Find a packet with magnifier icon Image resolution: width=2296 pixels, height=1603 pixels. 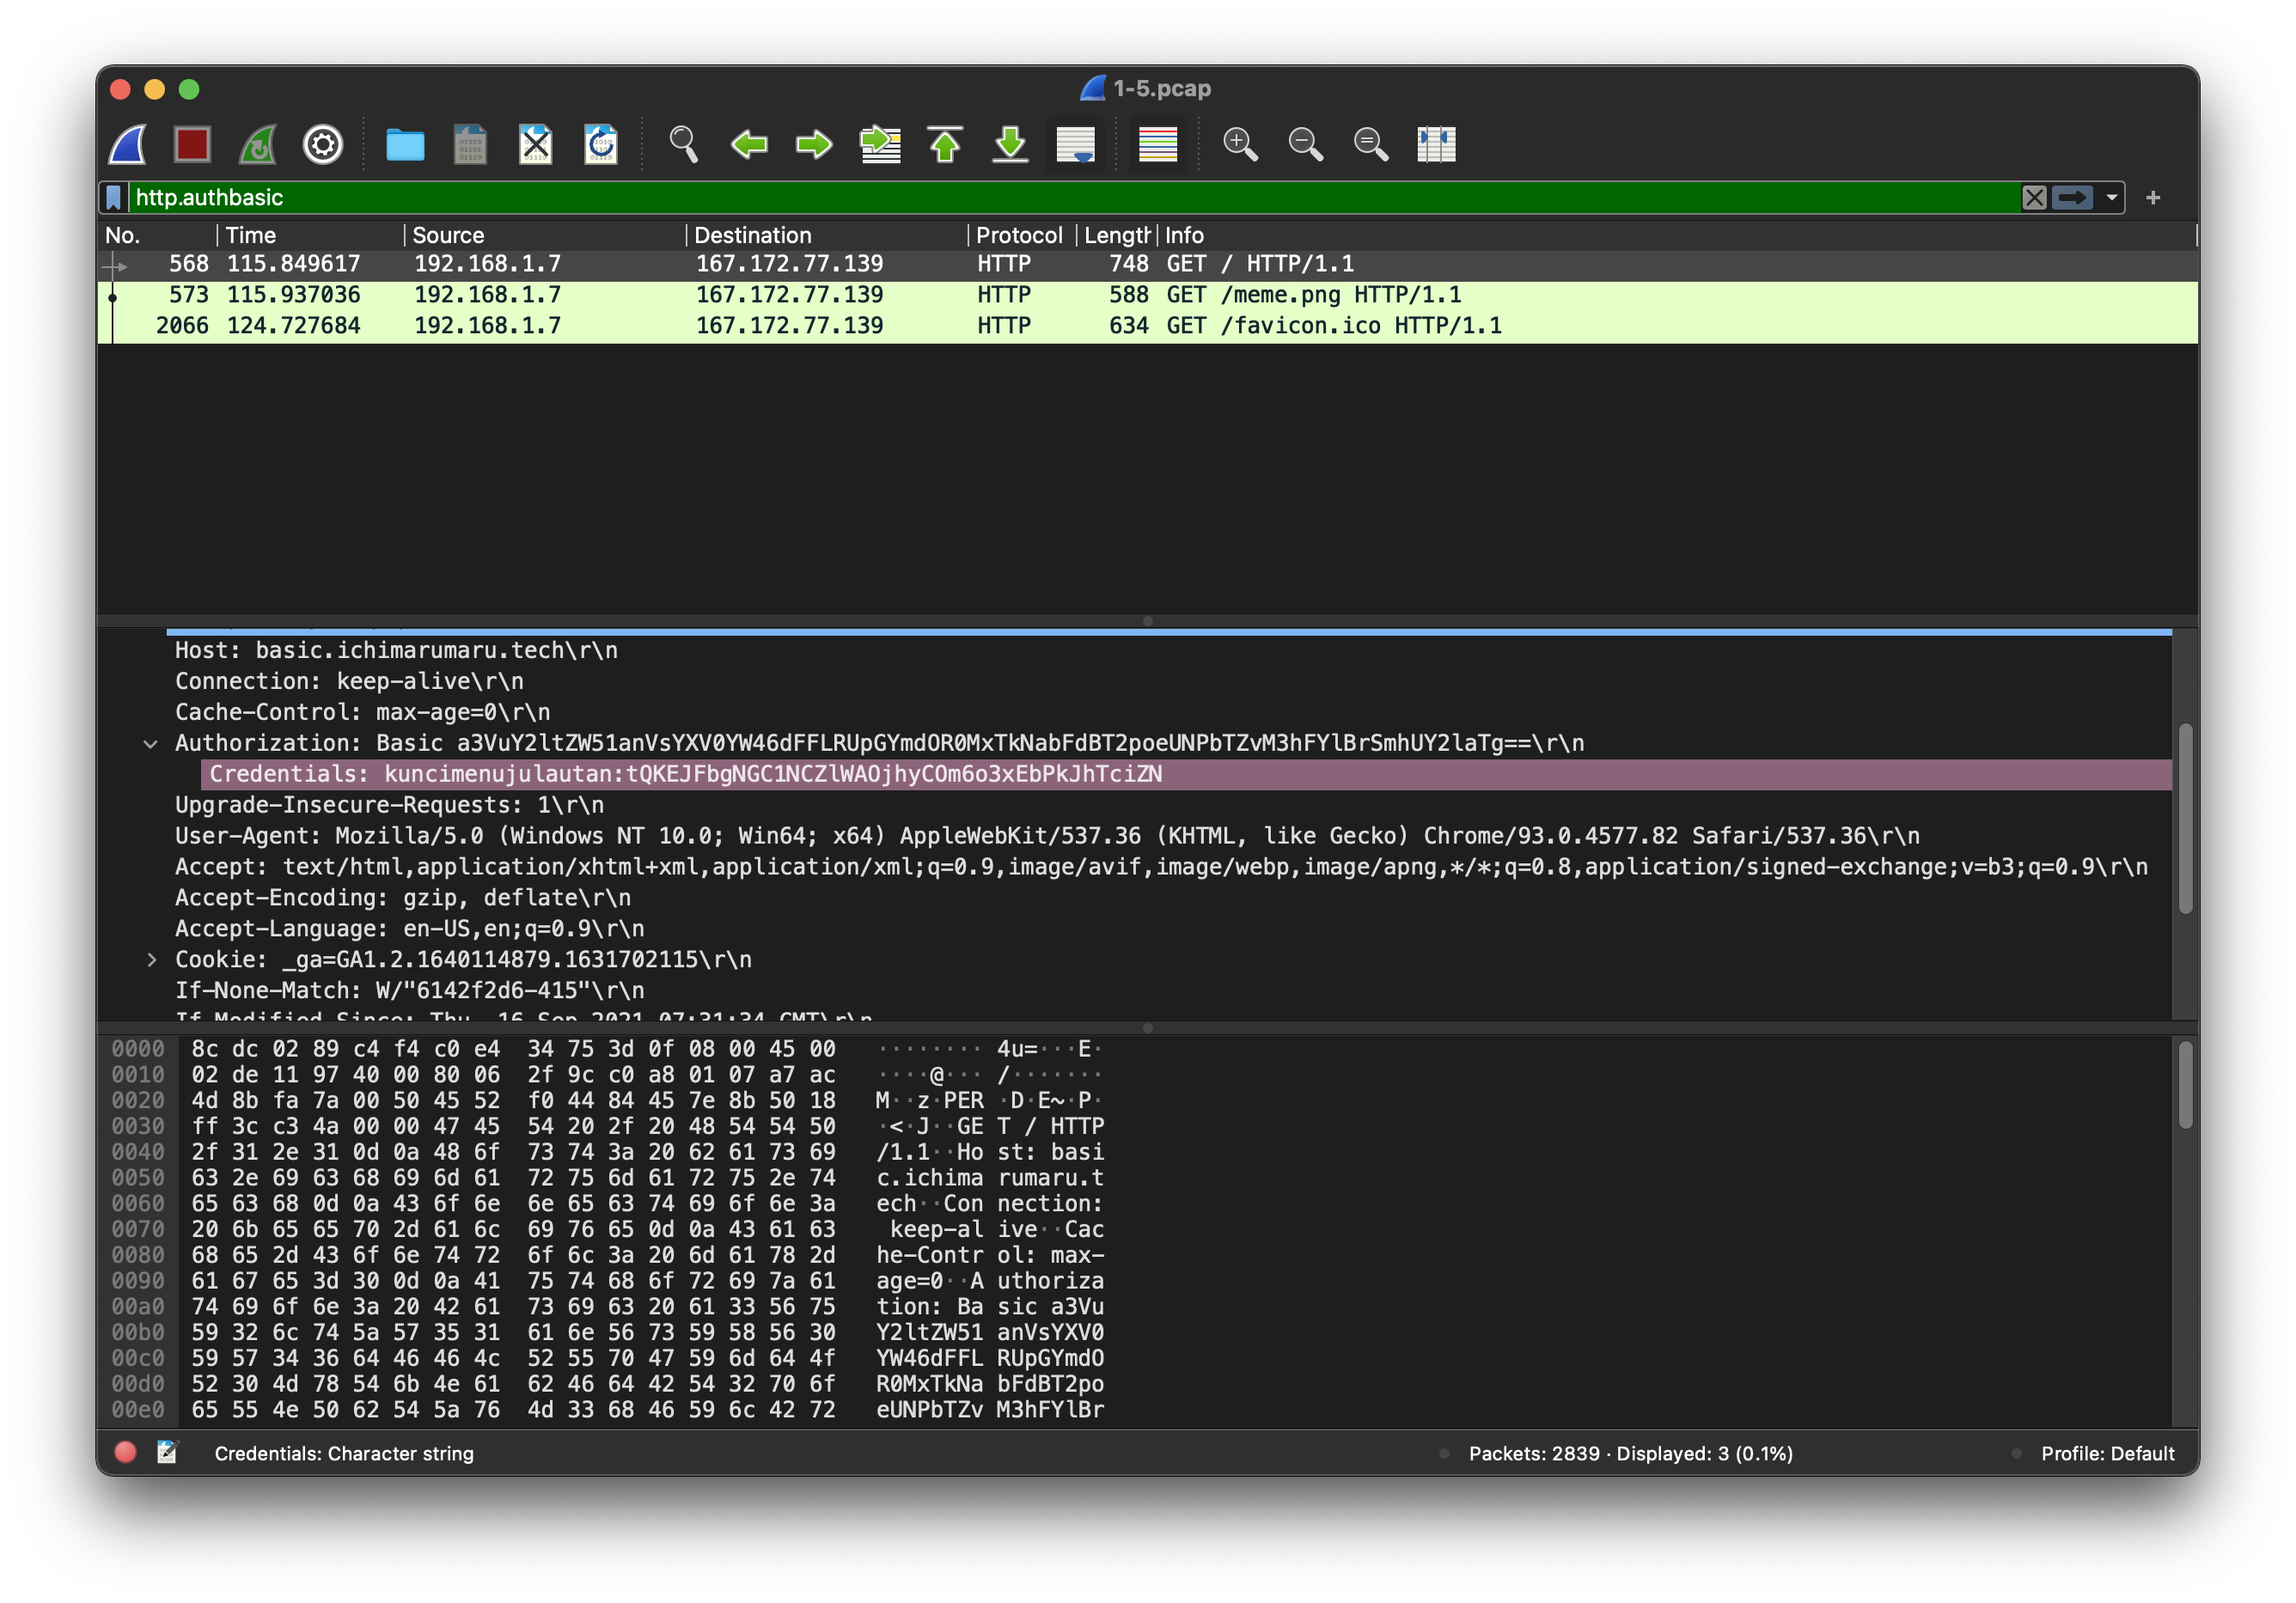(x=683, y=144)
